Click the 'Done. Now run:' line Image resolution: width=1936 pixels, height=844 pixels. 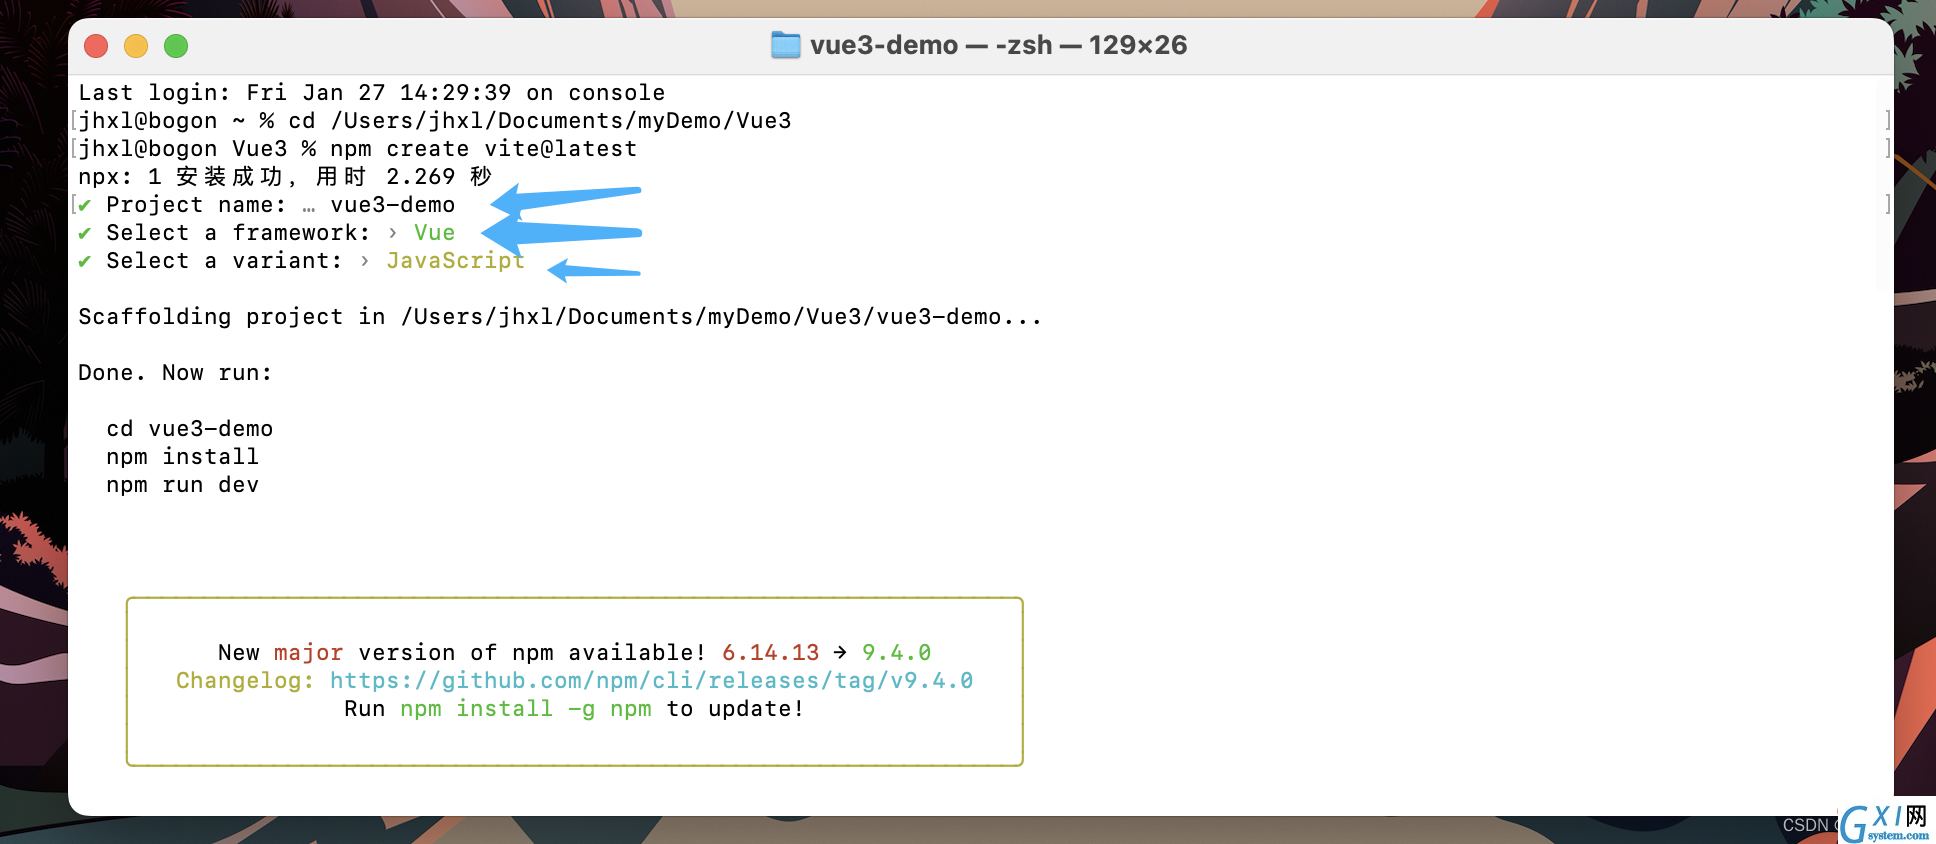click(x=175, y=373)
